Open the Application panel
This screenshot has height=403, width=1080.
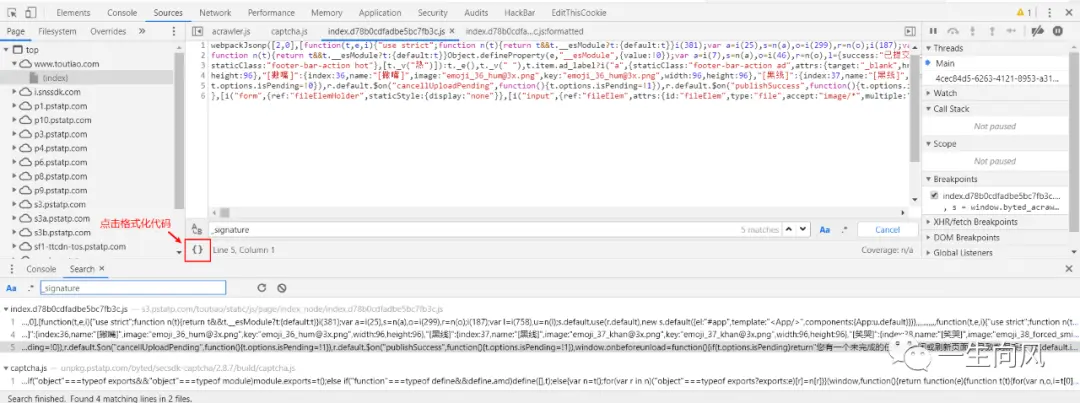coord(380,12)
